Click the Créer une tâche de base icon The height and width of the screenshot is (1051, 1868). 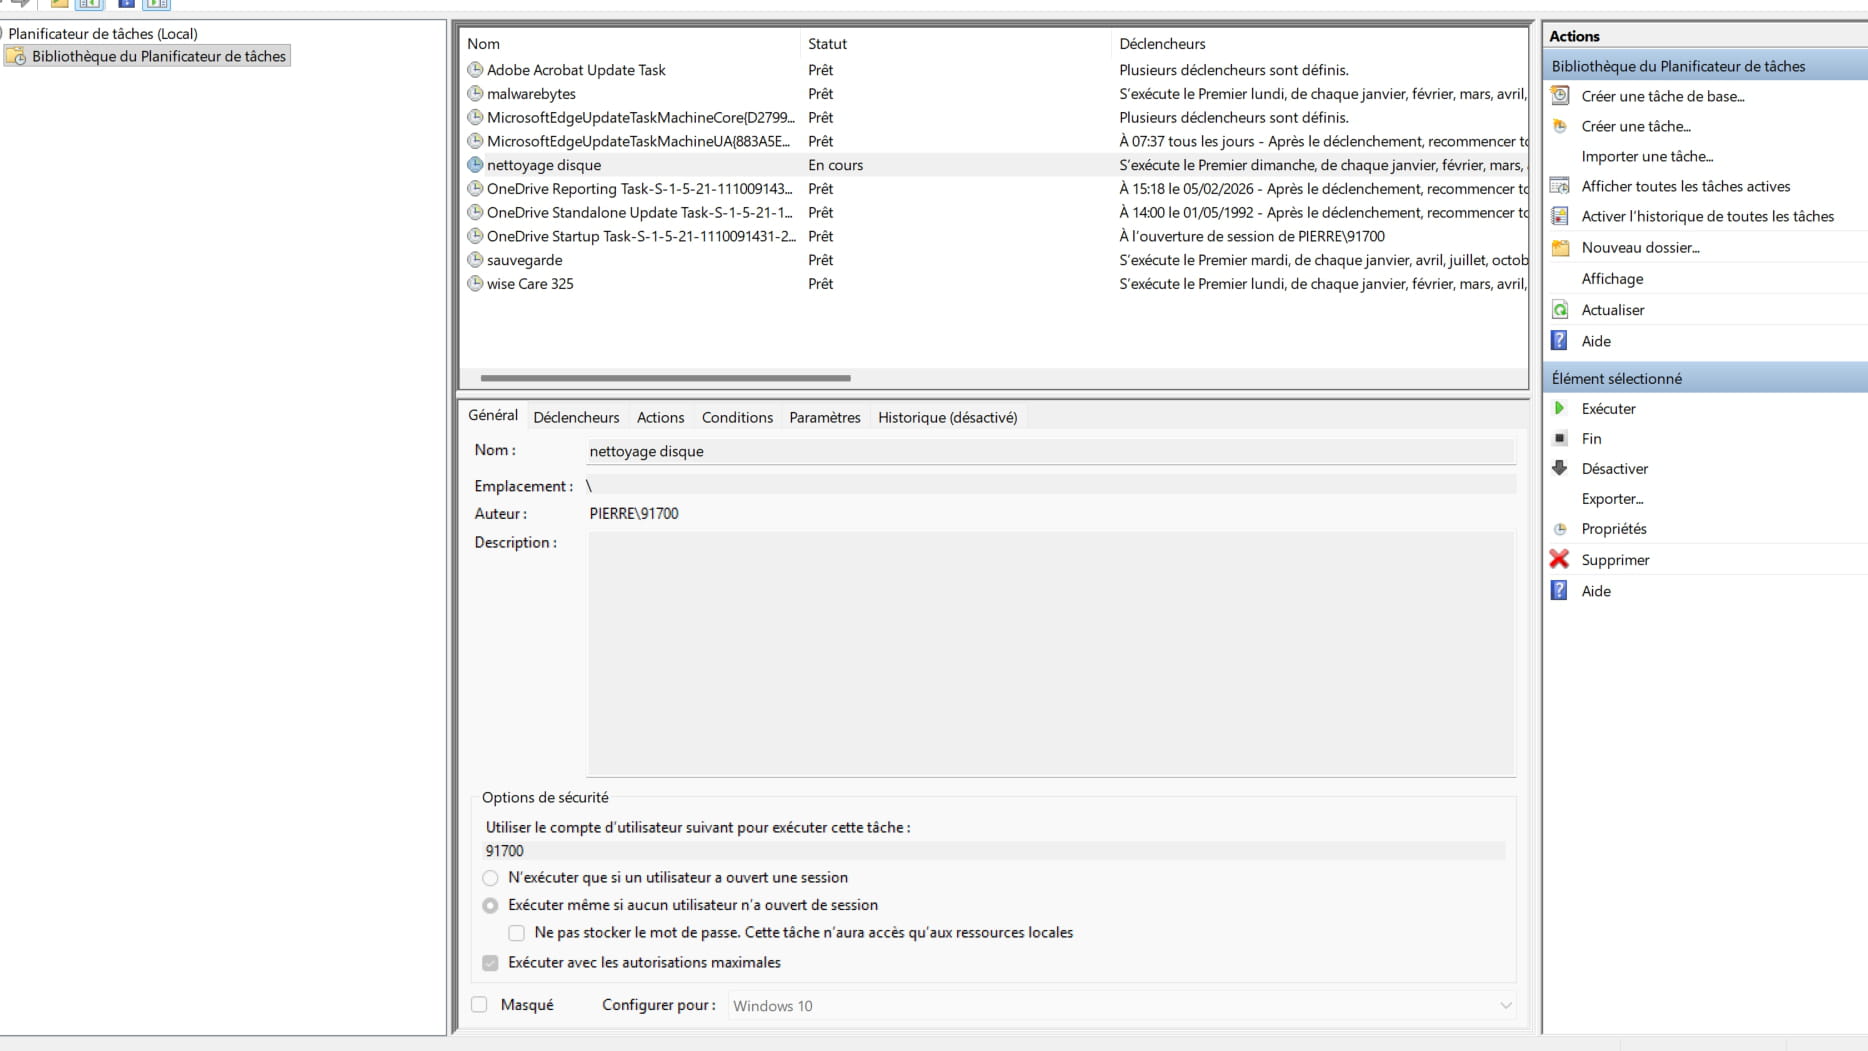click(1559, 96)
